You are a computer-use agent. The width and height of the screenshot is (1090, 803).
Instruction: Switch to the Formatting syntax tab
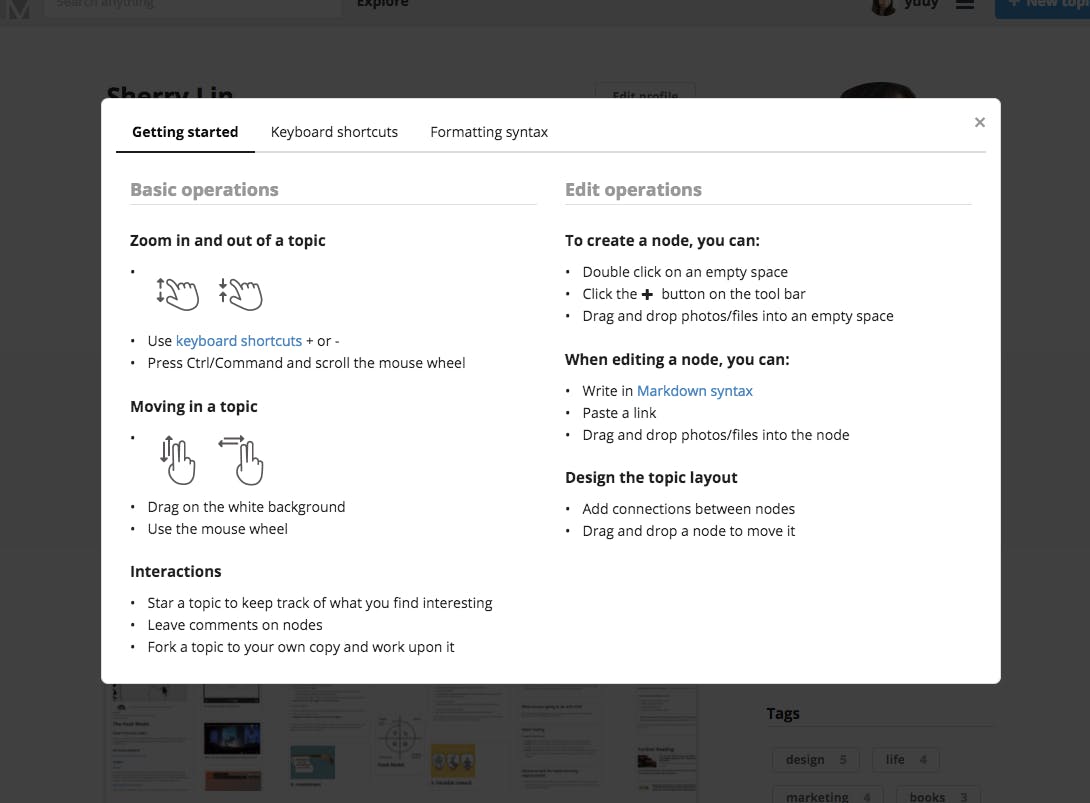click(489, 132)
